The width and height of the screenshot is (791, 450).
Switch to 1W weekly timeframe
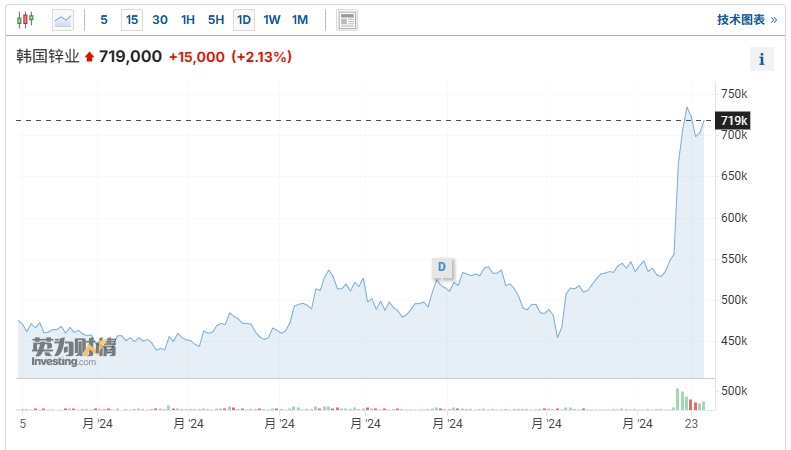point(272,19)
